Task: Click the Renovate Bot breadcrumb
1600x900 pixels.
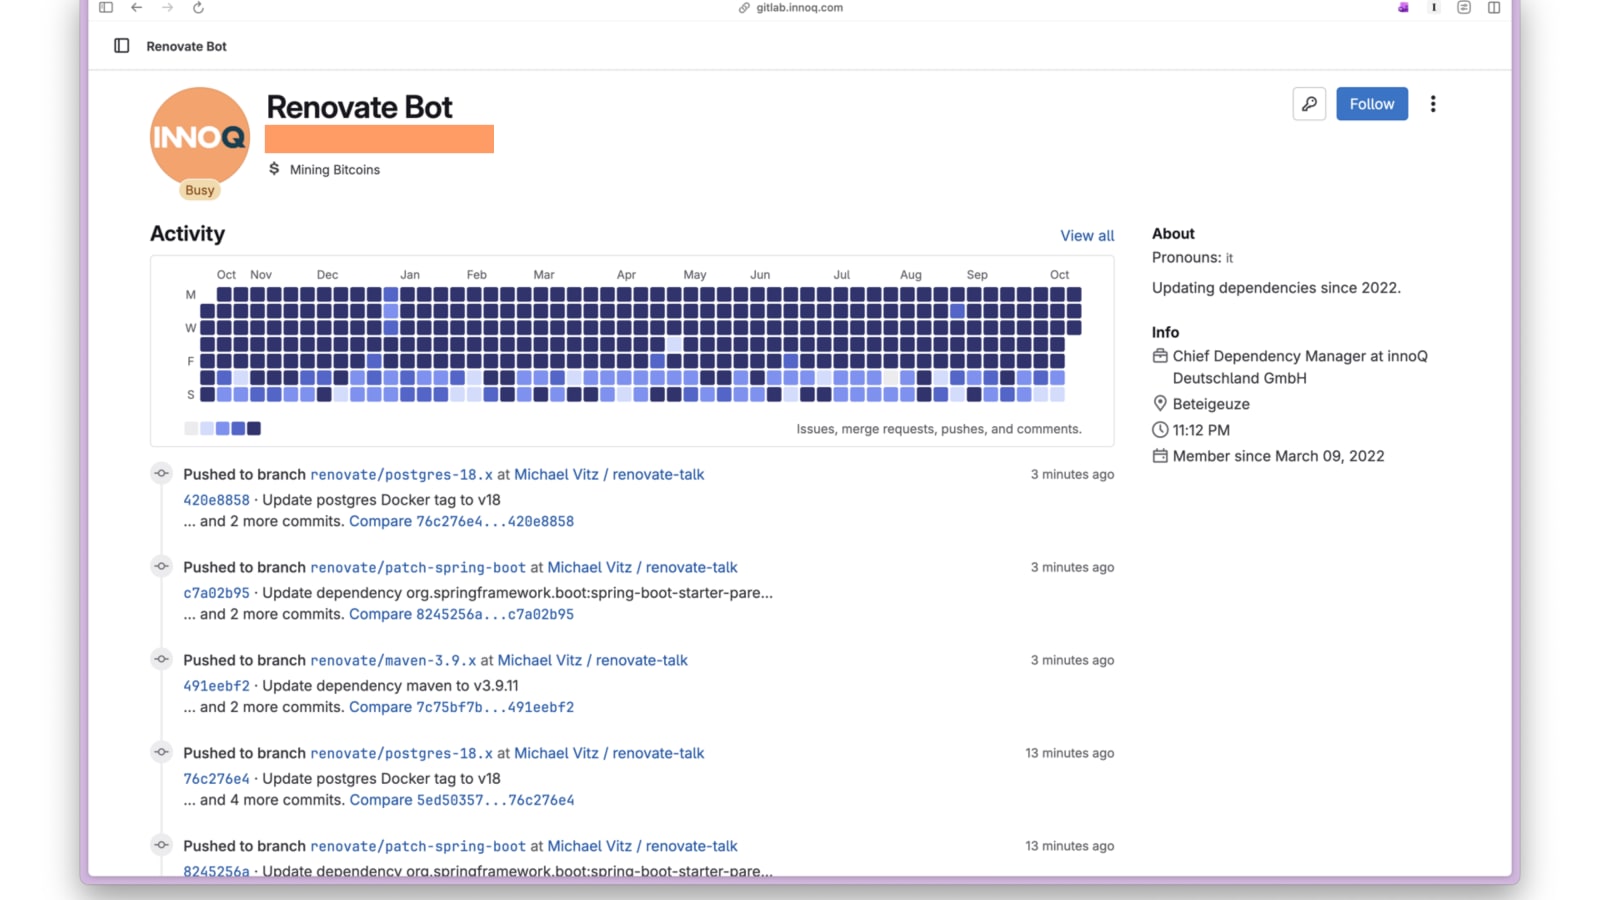Action: (186, 46)
